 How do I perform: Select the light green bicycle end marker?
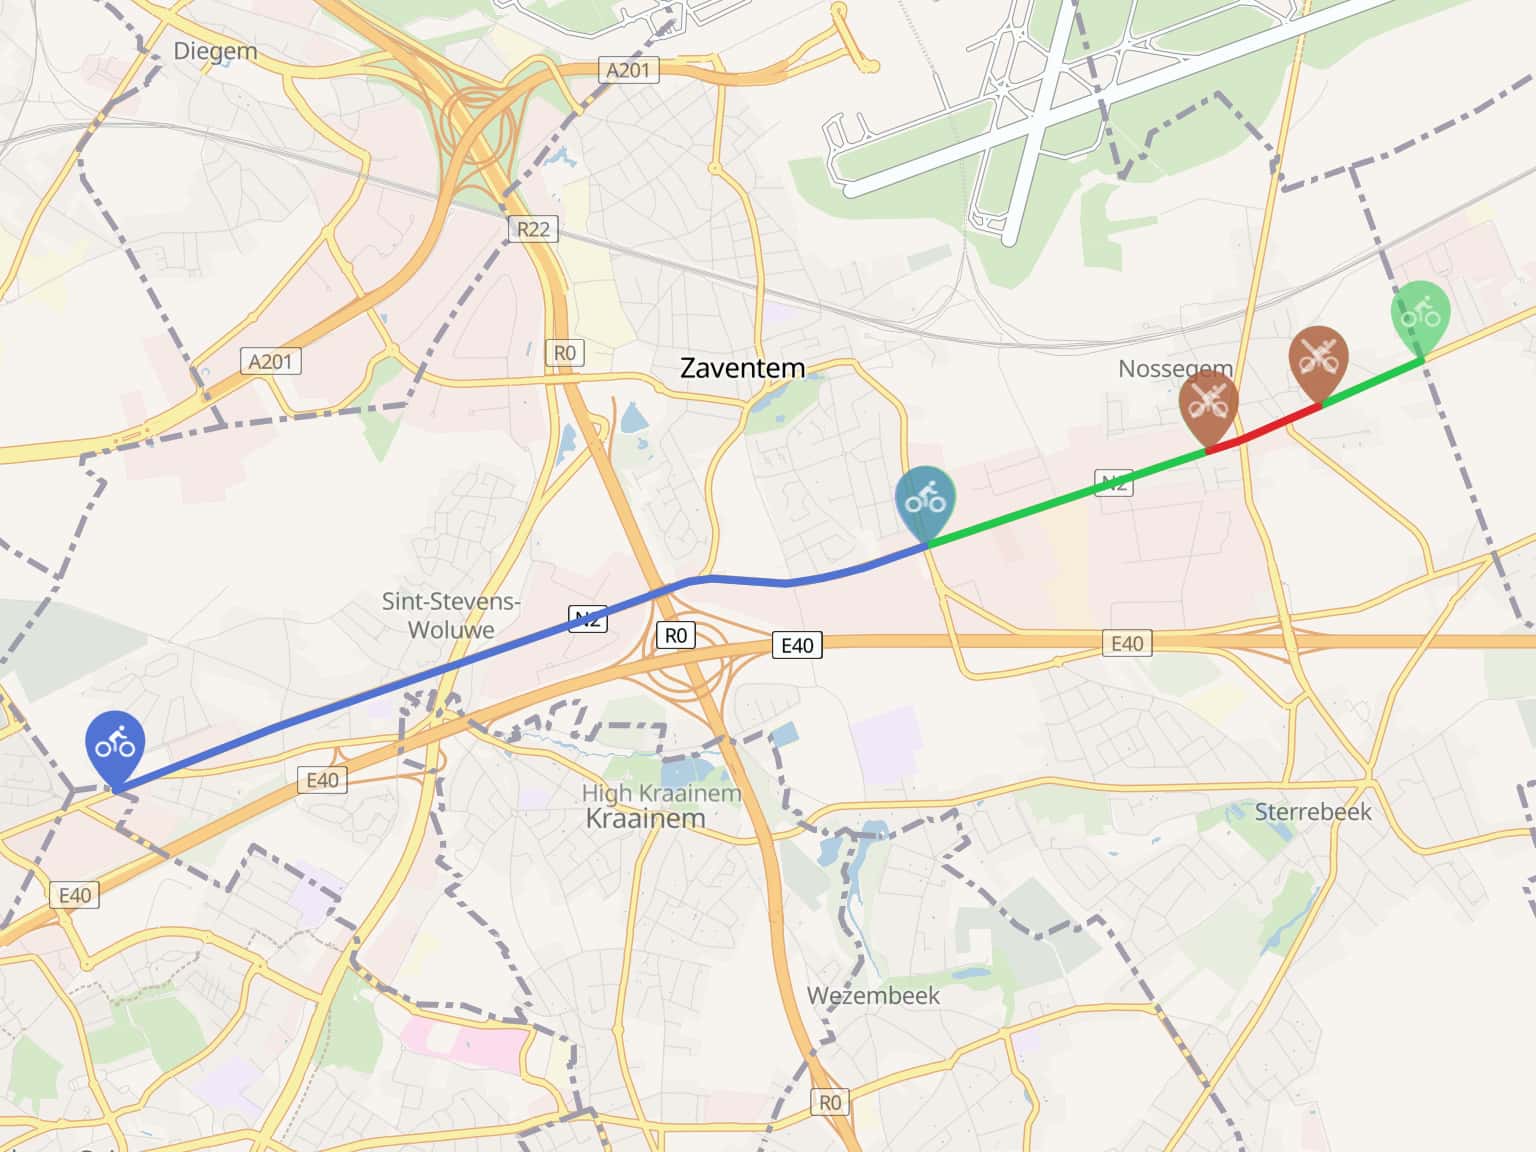[1421, 316]
